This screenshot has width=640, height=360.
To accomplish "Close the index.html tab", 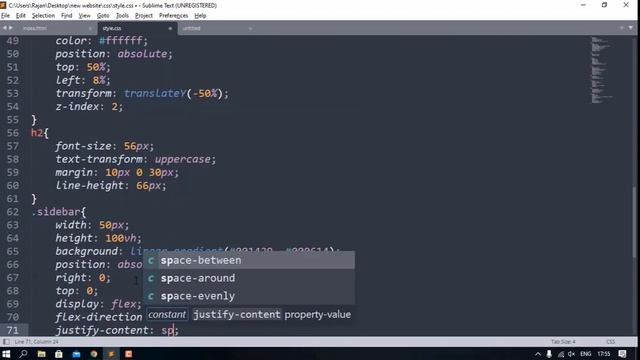I will point(90,28).
